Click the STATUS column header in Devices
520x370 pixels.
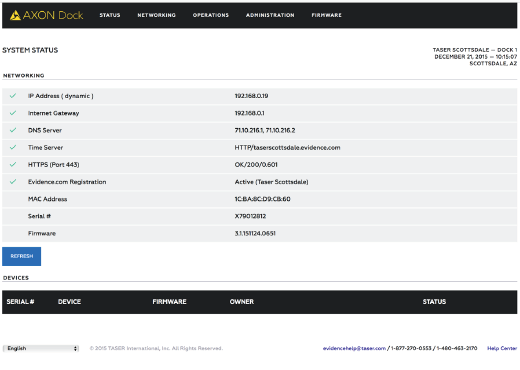tap(434, 302)
